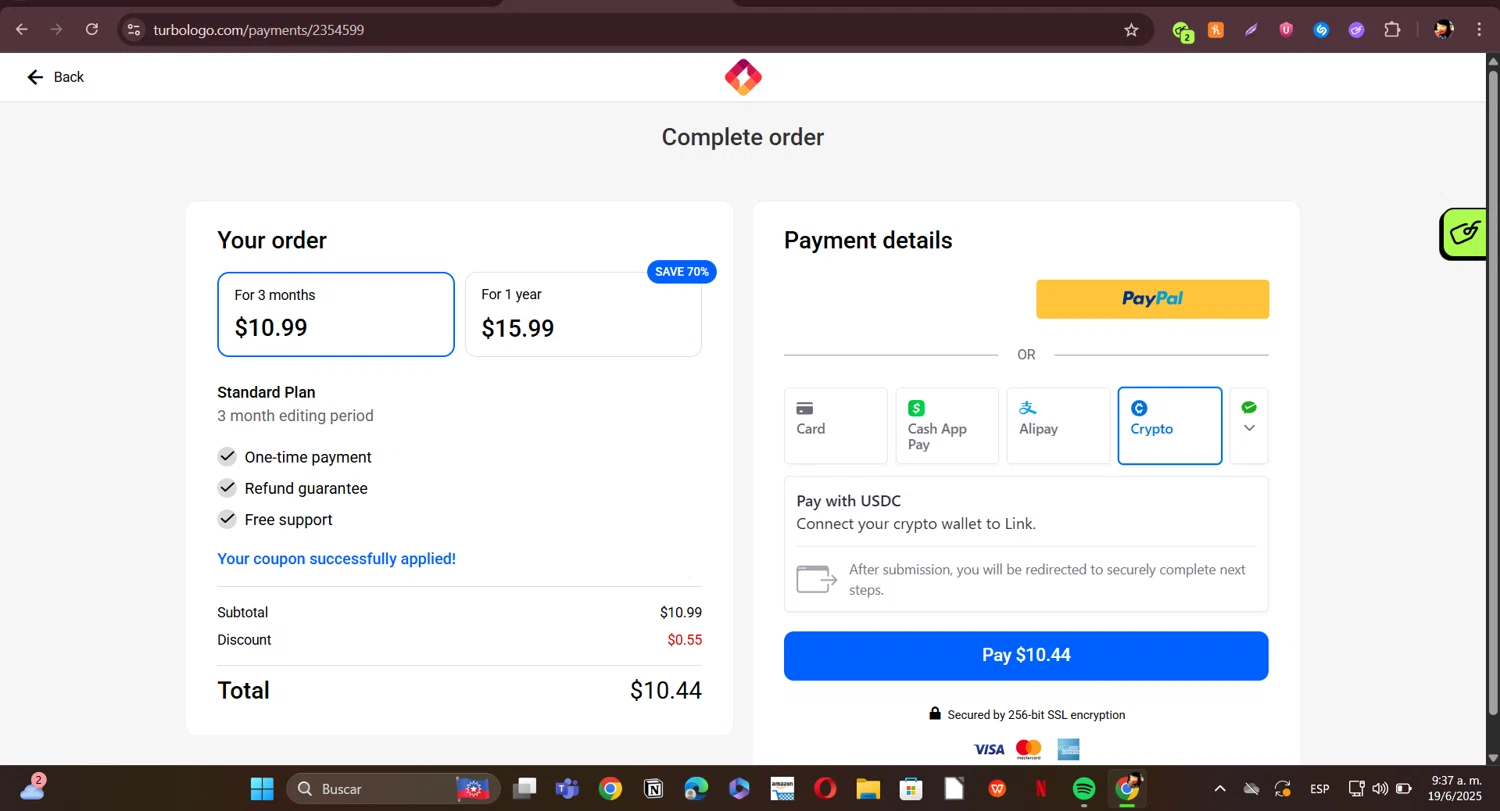Select the For 3 months $10.99 plan
This screenshot has width=1500, height=811.
click(336, 314)
